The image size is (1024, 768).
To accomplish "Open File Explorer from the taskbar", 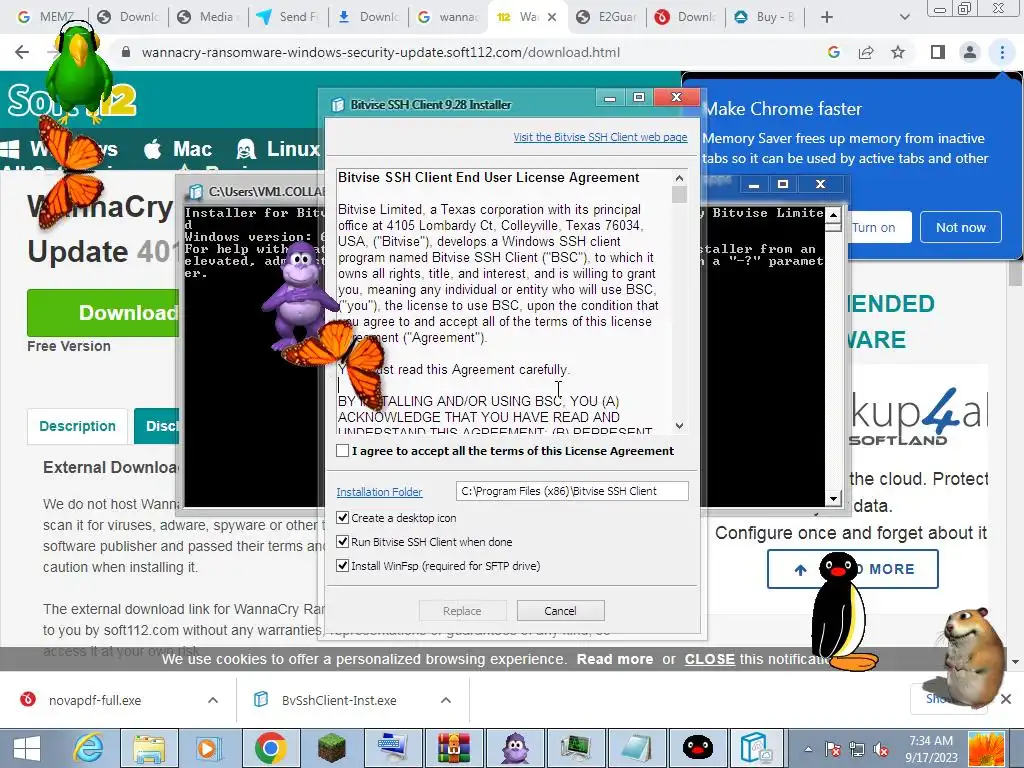I will pos(149,748).
